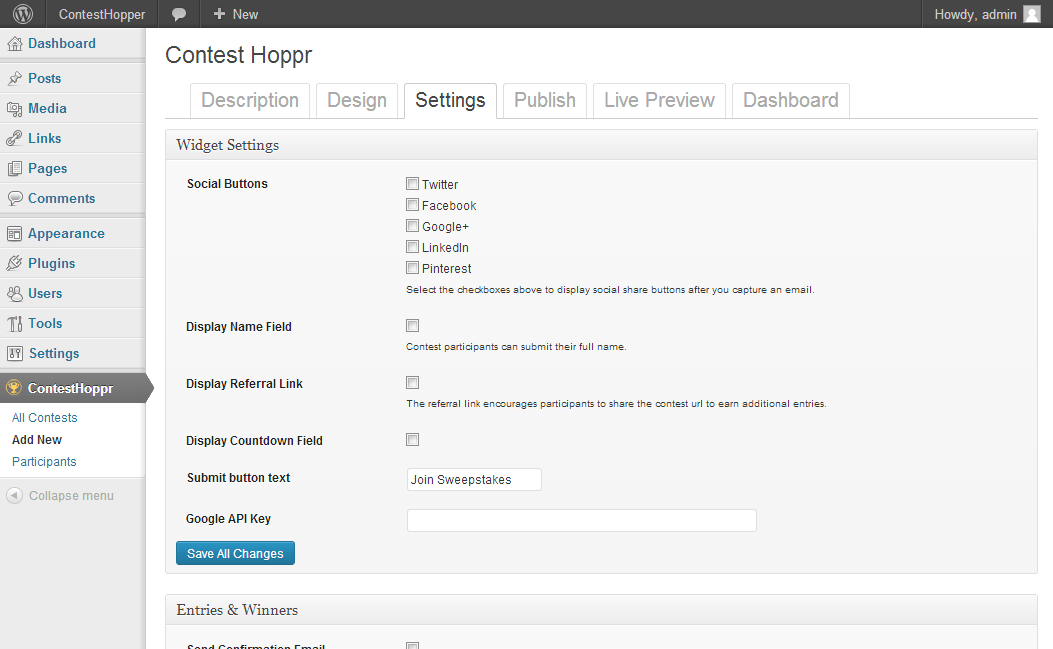Click the Media icon in sidebar
The width and height of the screenshot is (1053, 649).
(x=14, y=109)
